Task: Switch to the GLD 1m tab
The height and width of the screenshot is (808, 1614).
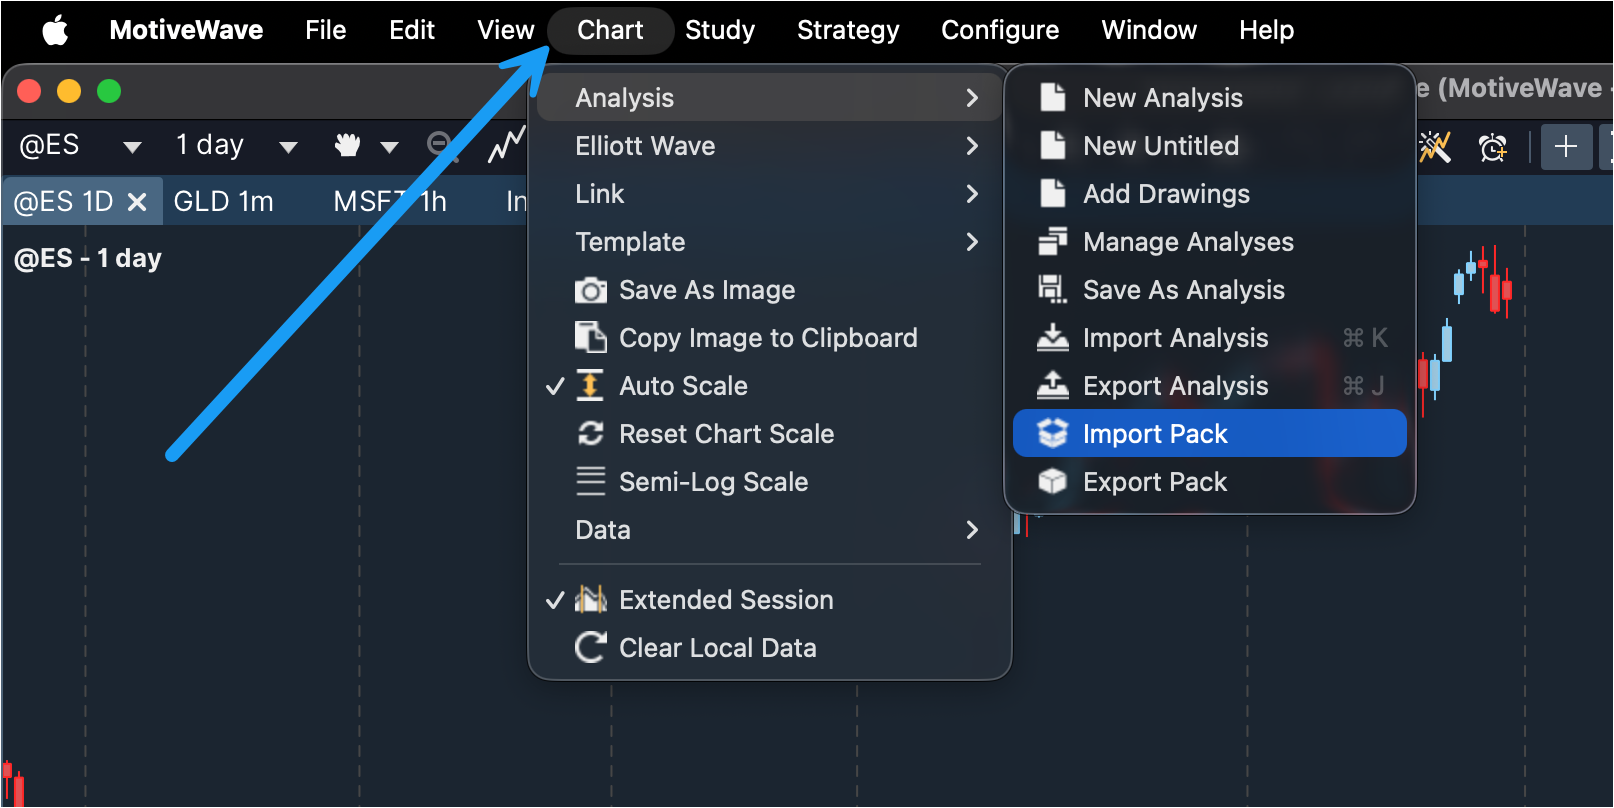Action: (x=223, y=201)
